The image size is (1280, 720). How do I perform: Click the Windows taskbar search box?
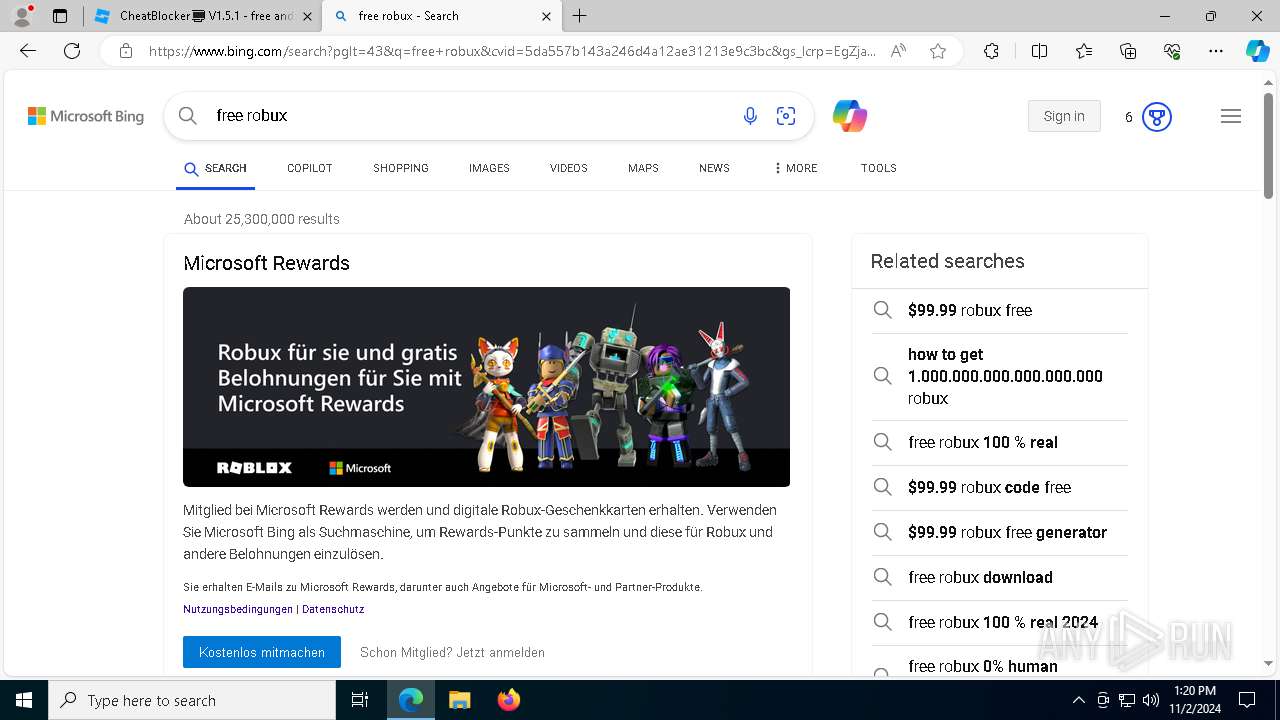(x=192, y=700)
